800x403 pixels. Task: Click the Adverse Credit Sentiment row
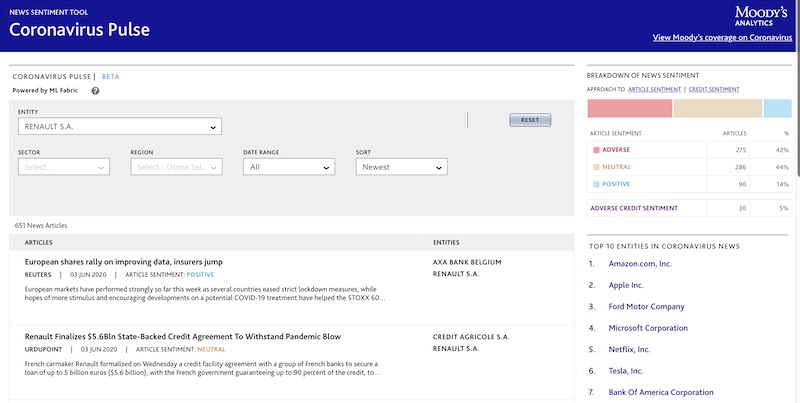click(688, 208)
